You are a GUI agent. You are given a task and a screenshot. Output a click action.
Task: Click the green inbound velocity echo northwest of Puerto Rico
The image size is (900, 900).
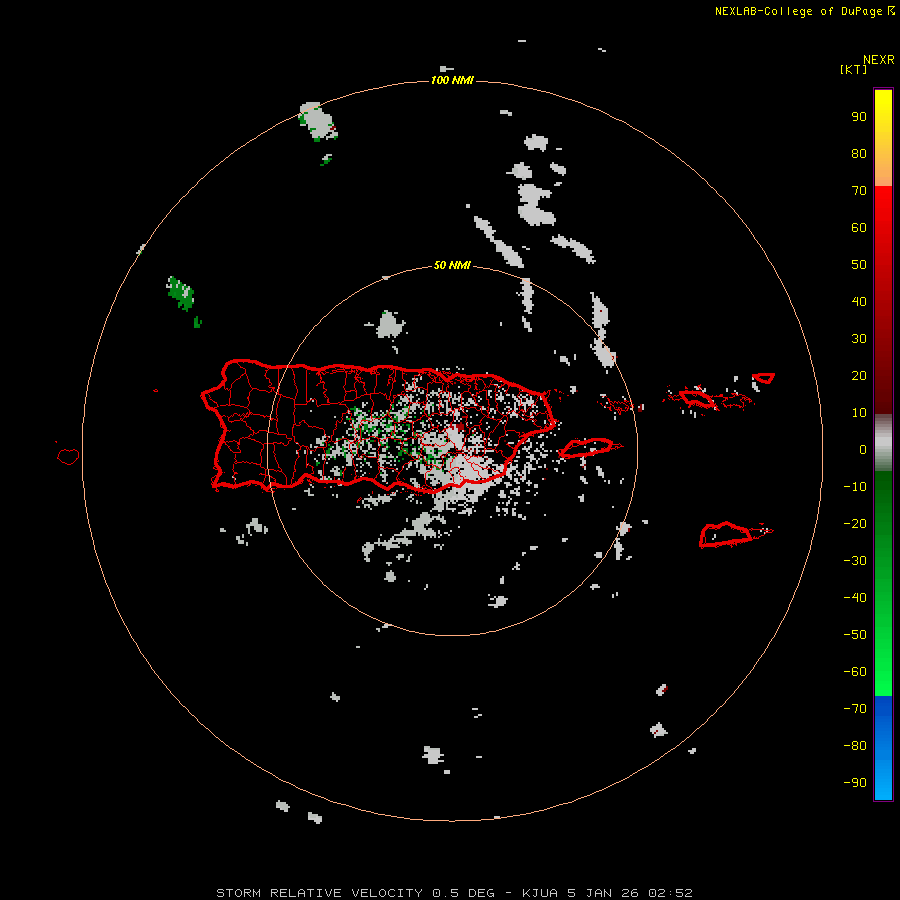(181, 294)
